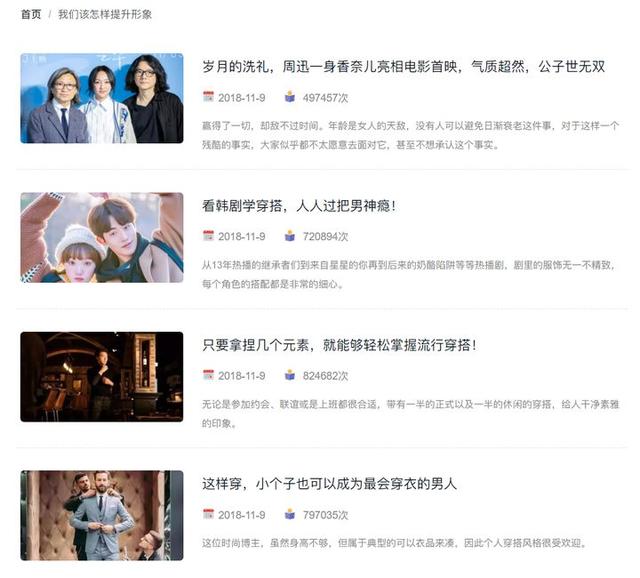Click the summary text starting 从13年热播的继承者们
The height and width of the screenshot is (578, 640).
click(x=409, y=274)
